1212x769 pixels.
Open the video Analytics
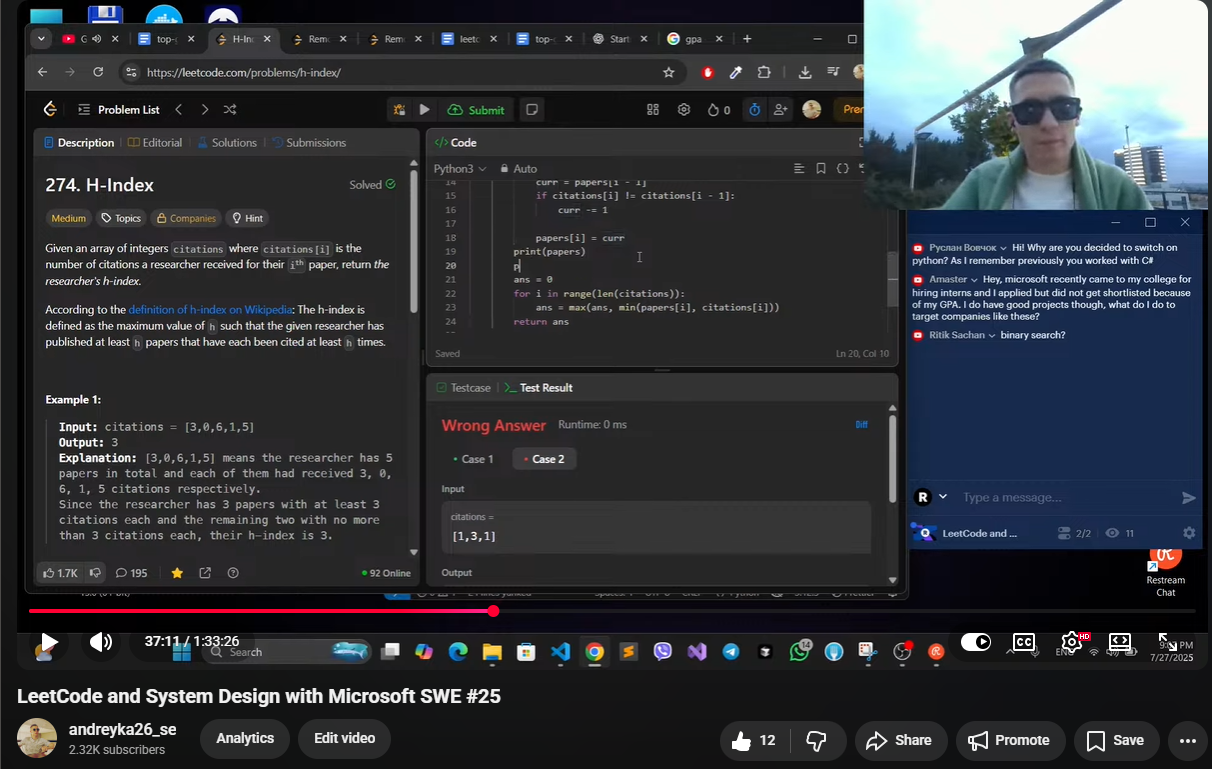point(245,738)
